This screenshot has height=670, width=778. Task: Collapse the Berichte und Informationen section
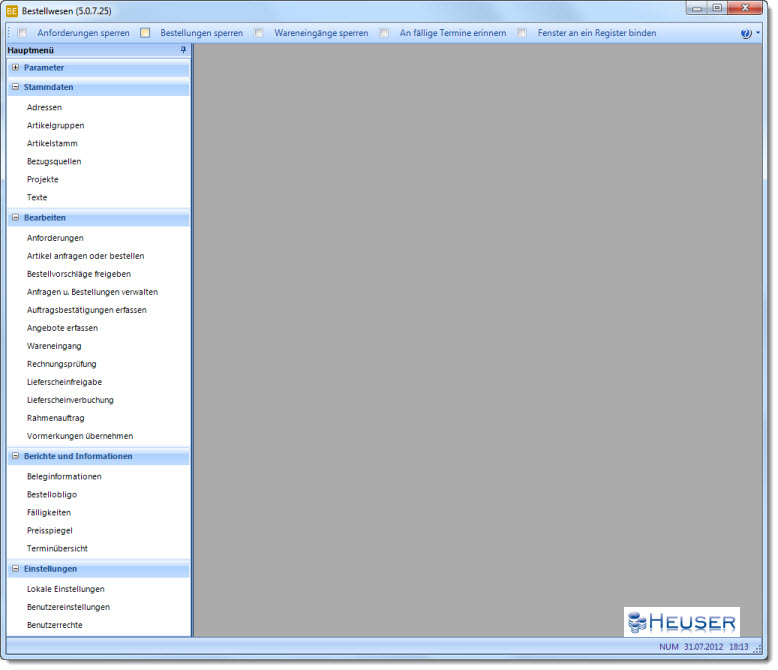16,456
